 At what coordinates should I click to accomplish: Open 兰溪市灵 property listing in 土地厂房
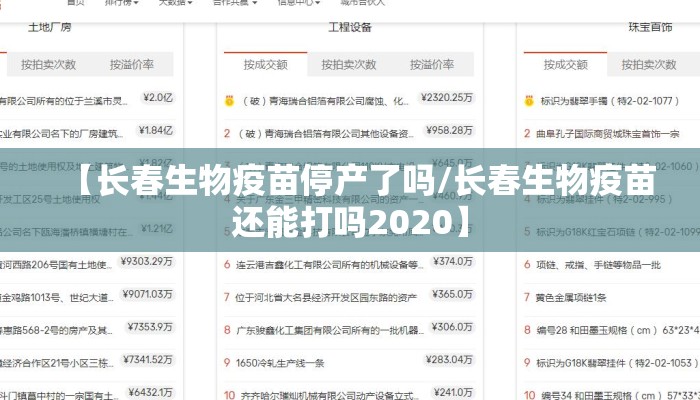point(64,101)
